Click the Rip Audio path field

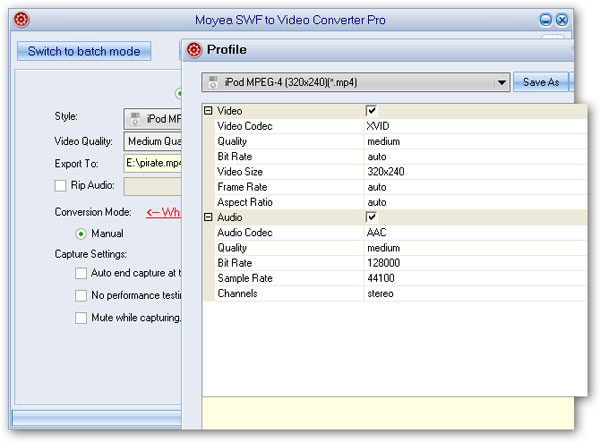pos(152,186)
